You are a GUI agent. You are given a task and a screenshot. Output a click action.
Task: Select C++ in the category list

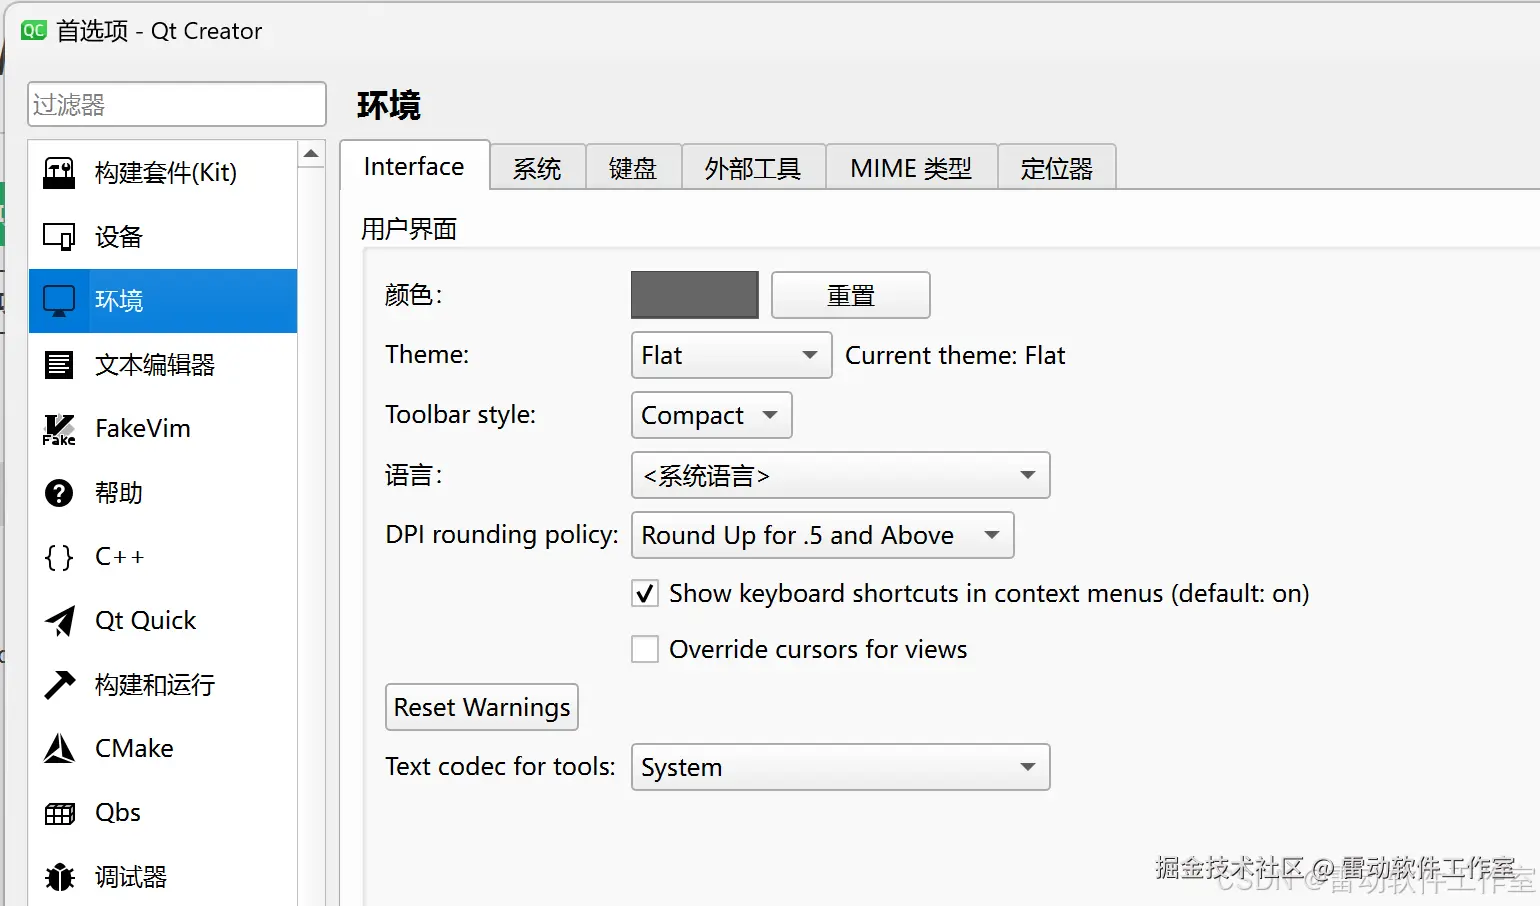coord(163,557)
